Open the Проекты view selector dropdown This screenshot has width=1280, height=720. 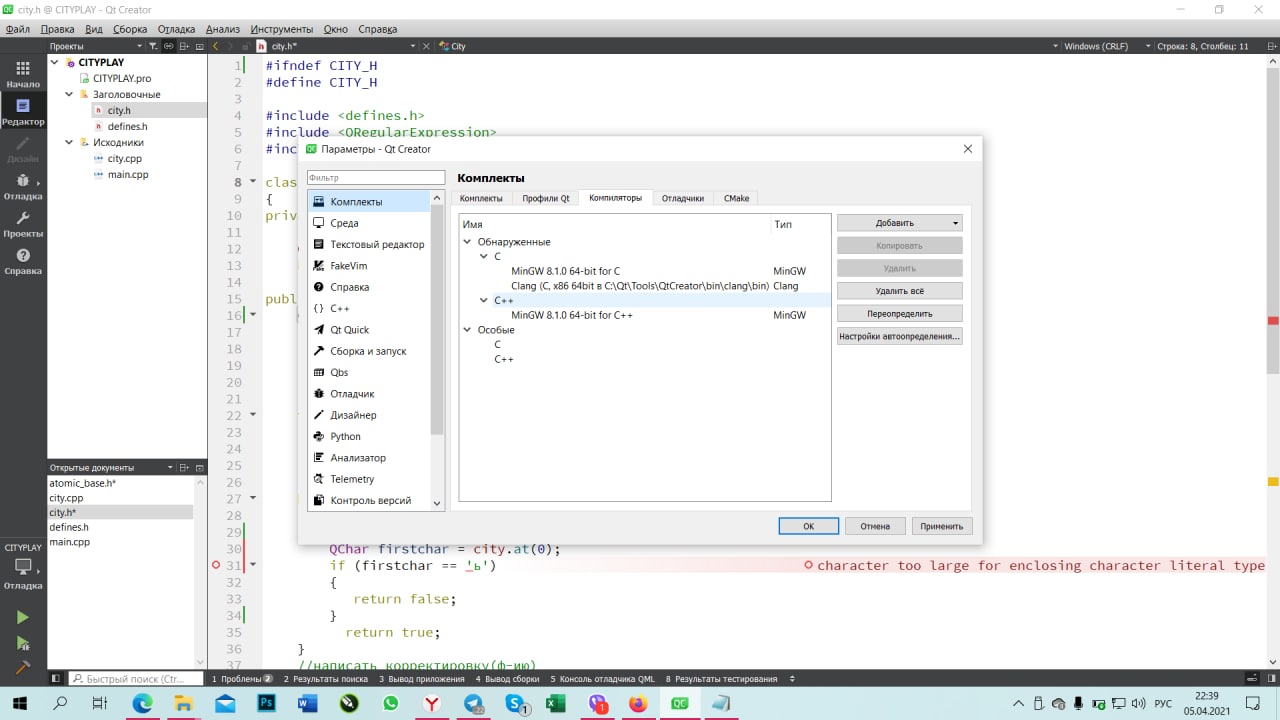coord(96,46)
